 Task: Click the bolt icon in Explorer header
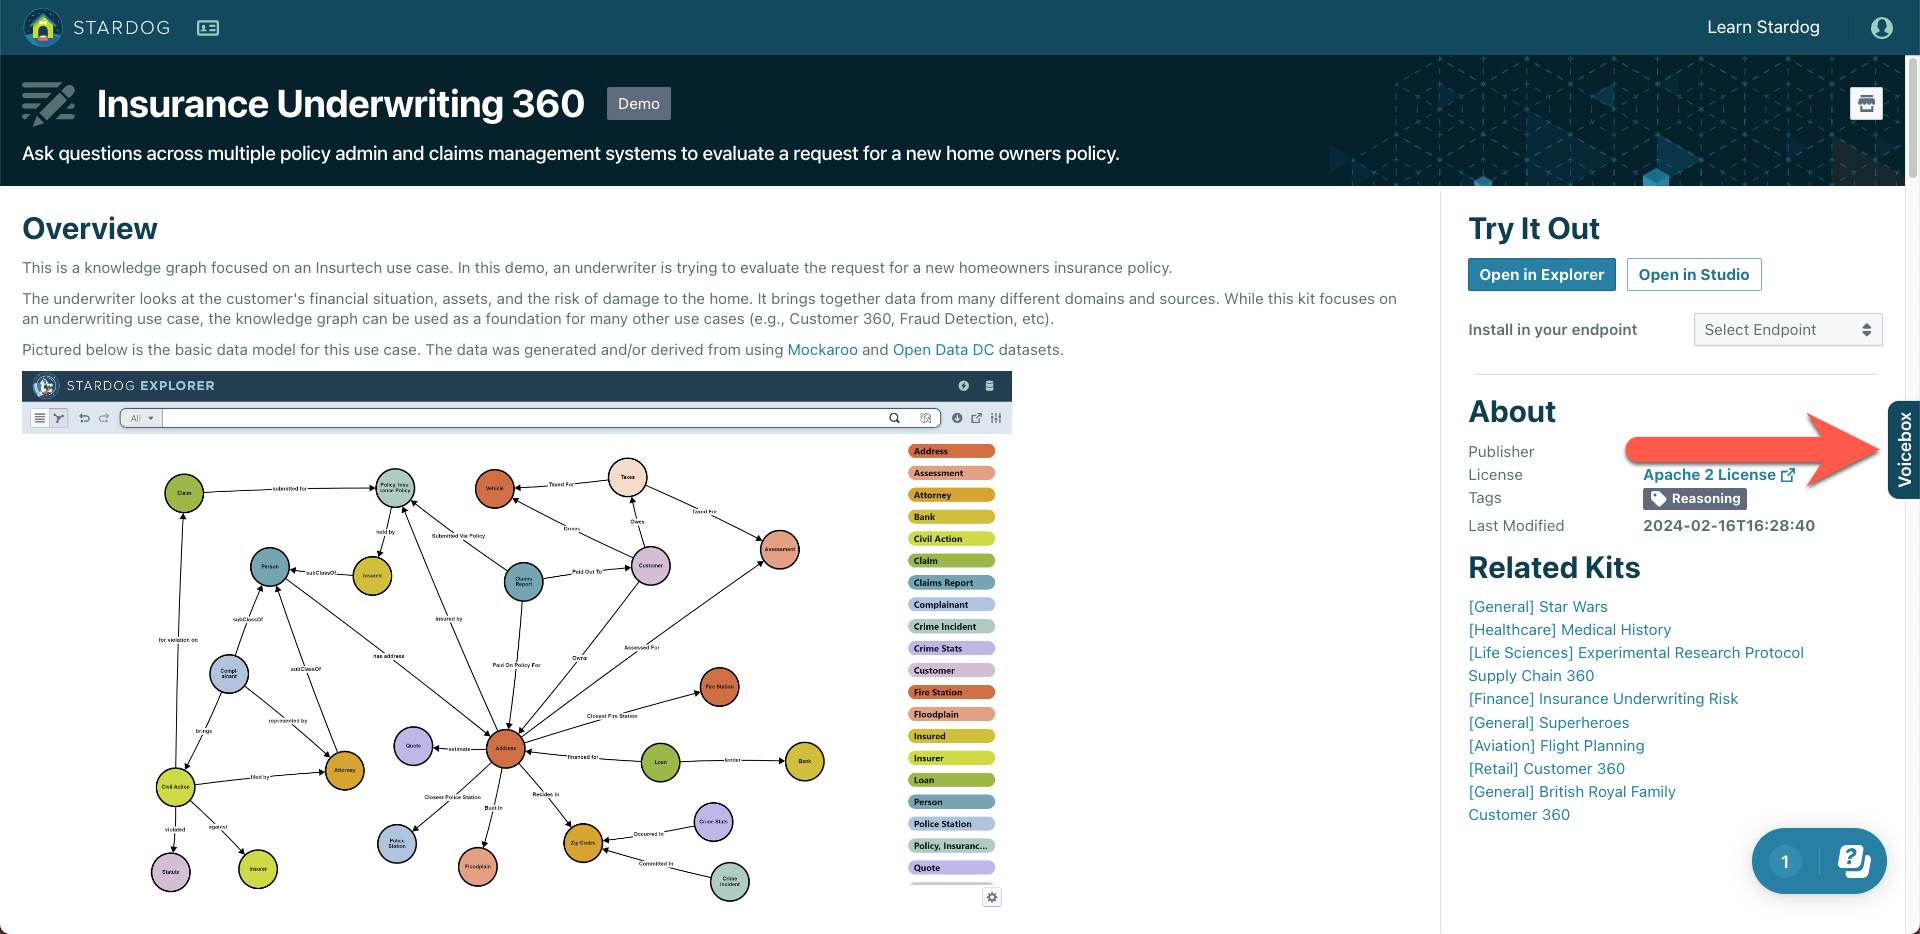click(x=964, y=386)
